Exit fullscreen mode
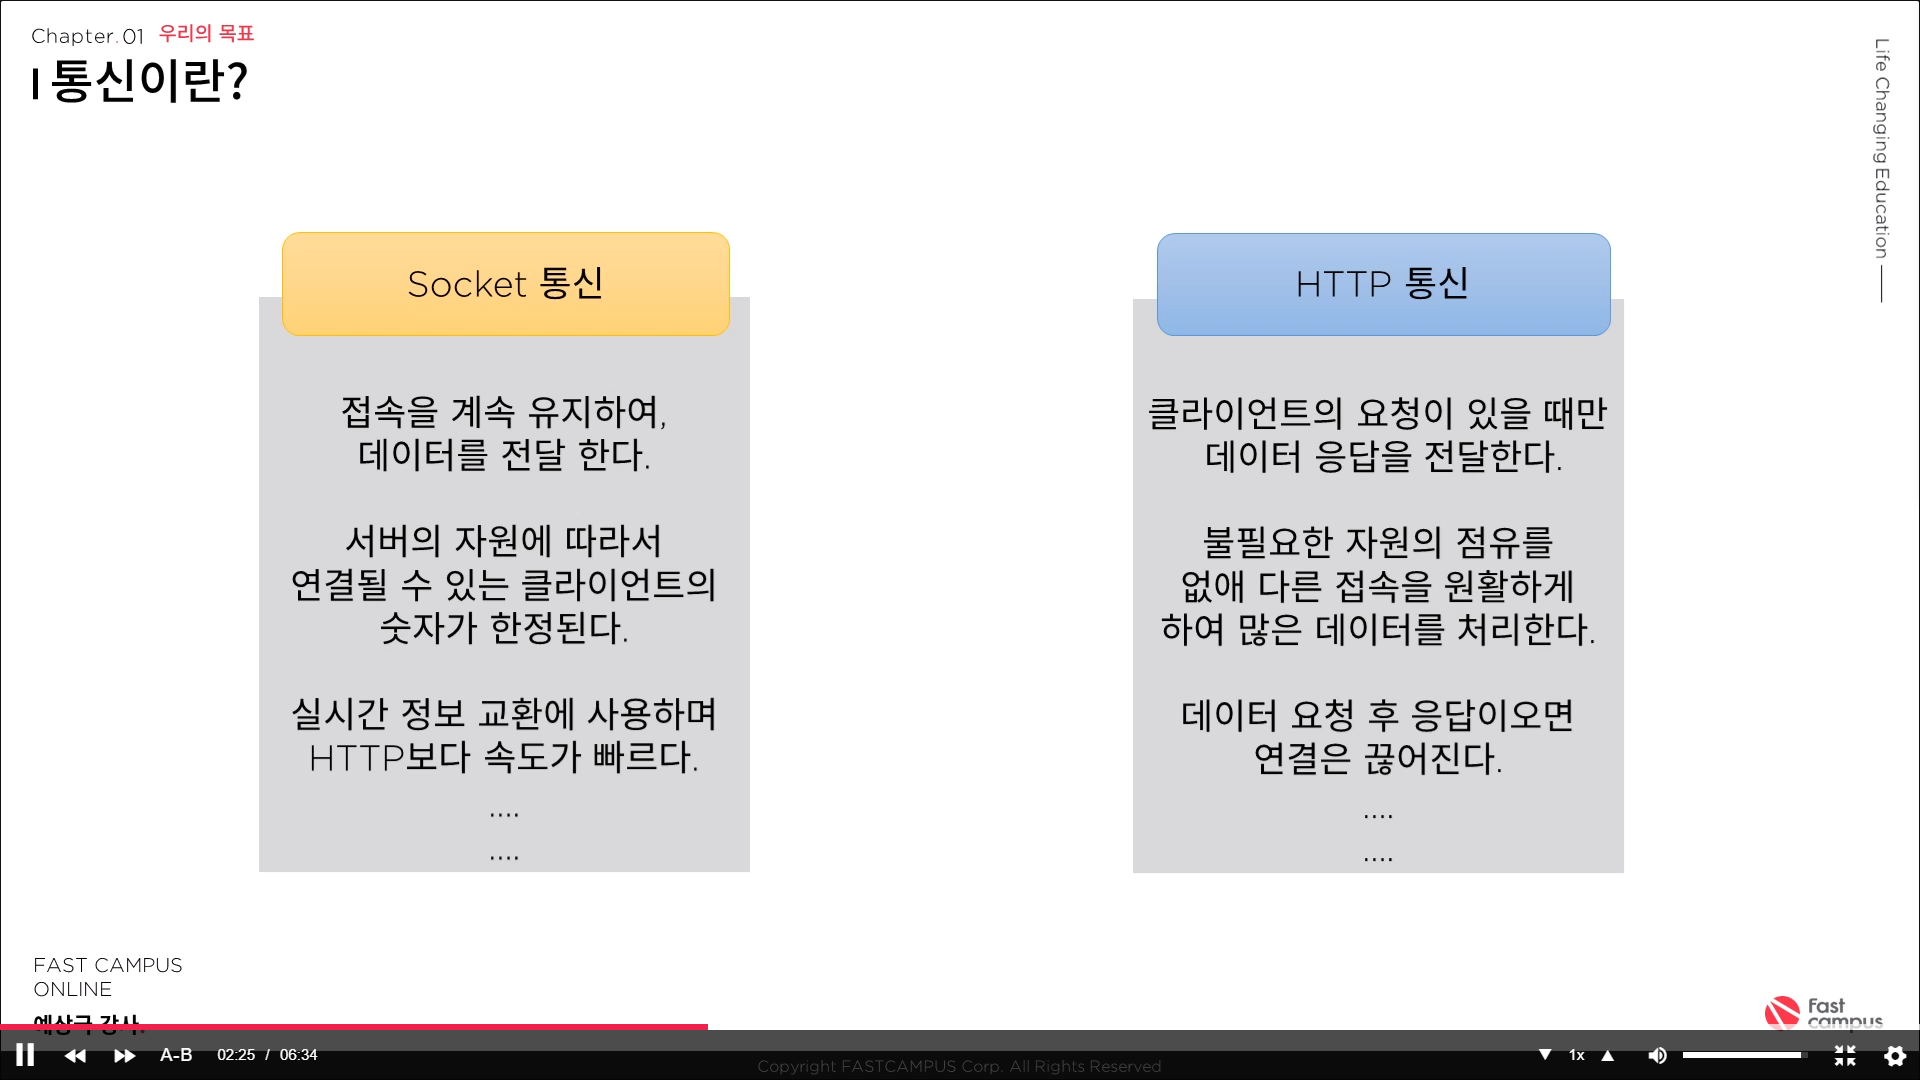The image size is (1920, 1080). coord(1845,1055)
